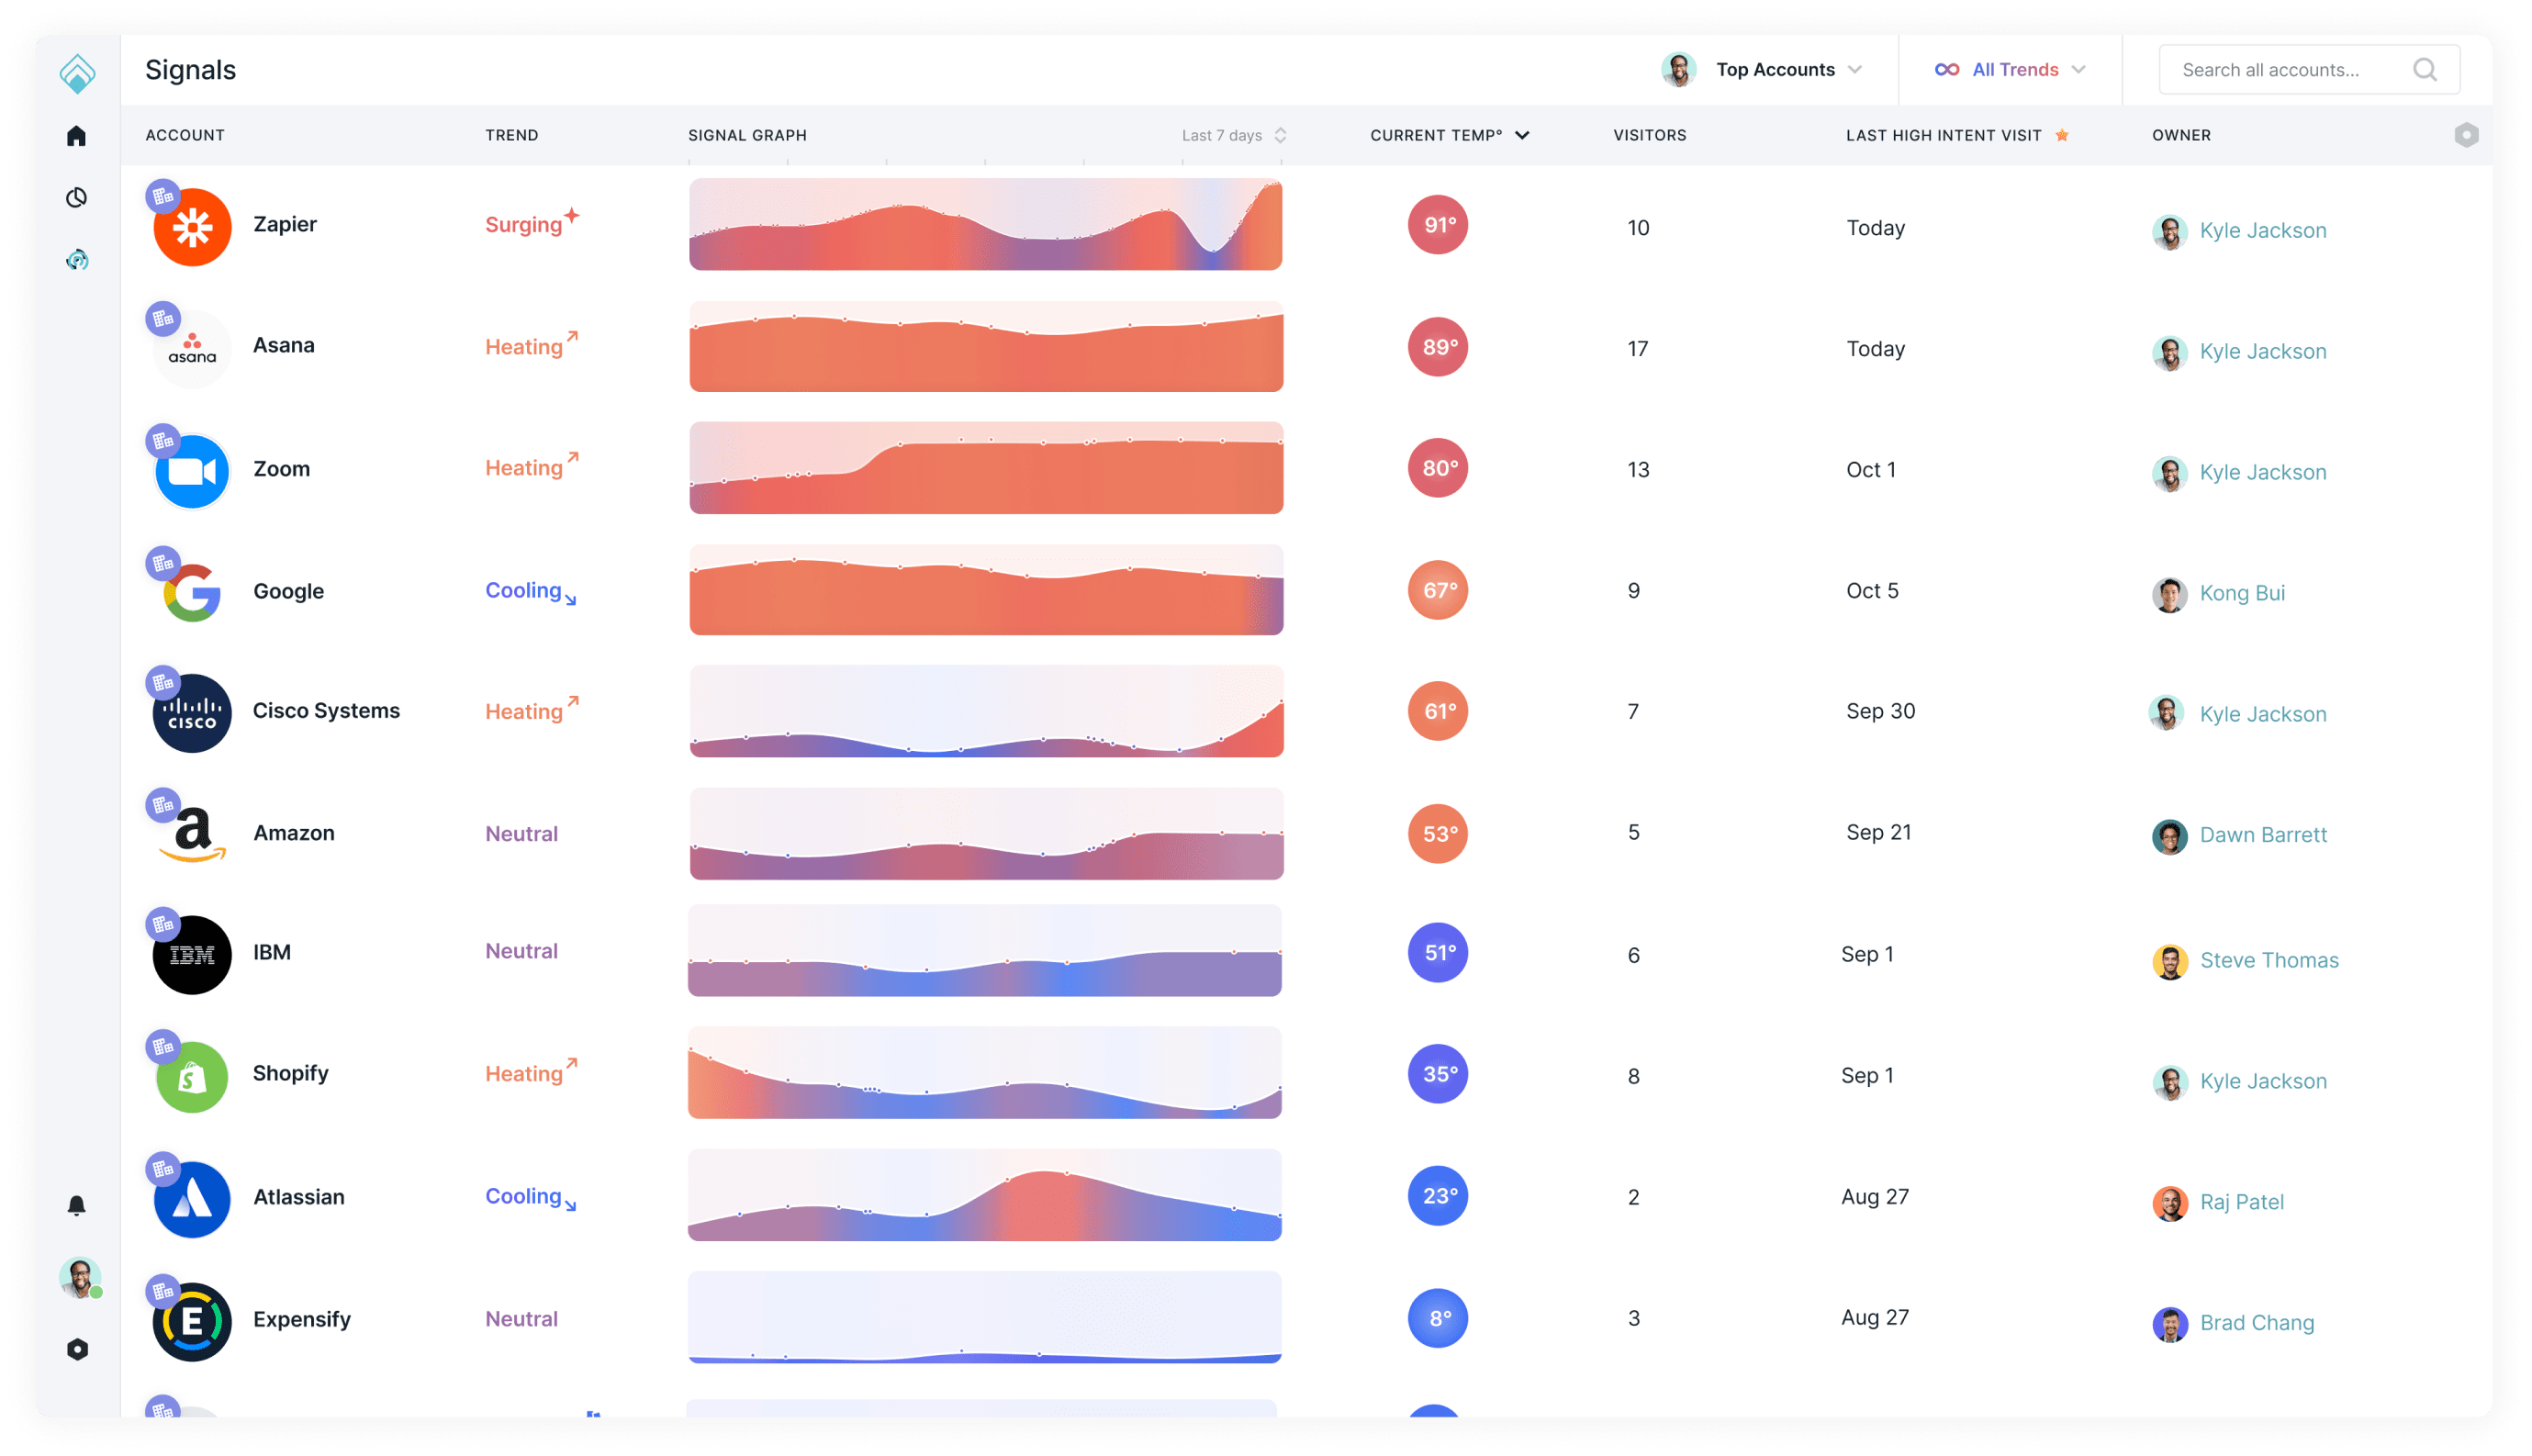Viewport: 2532px width, 1456px height.
Task: Open the Cisco Systems signal graph
Action: tap(985, 712)
